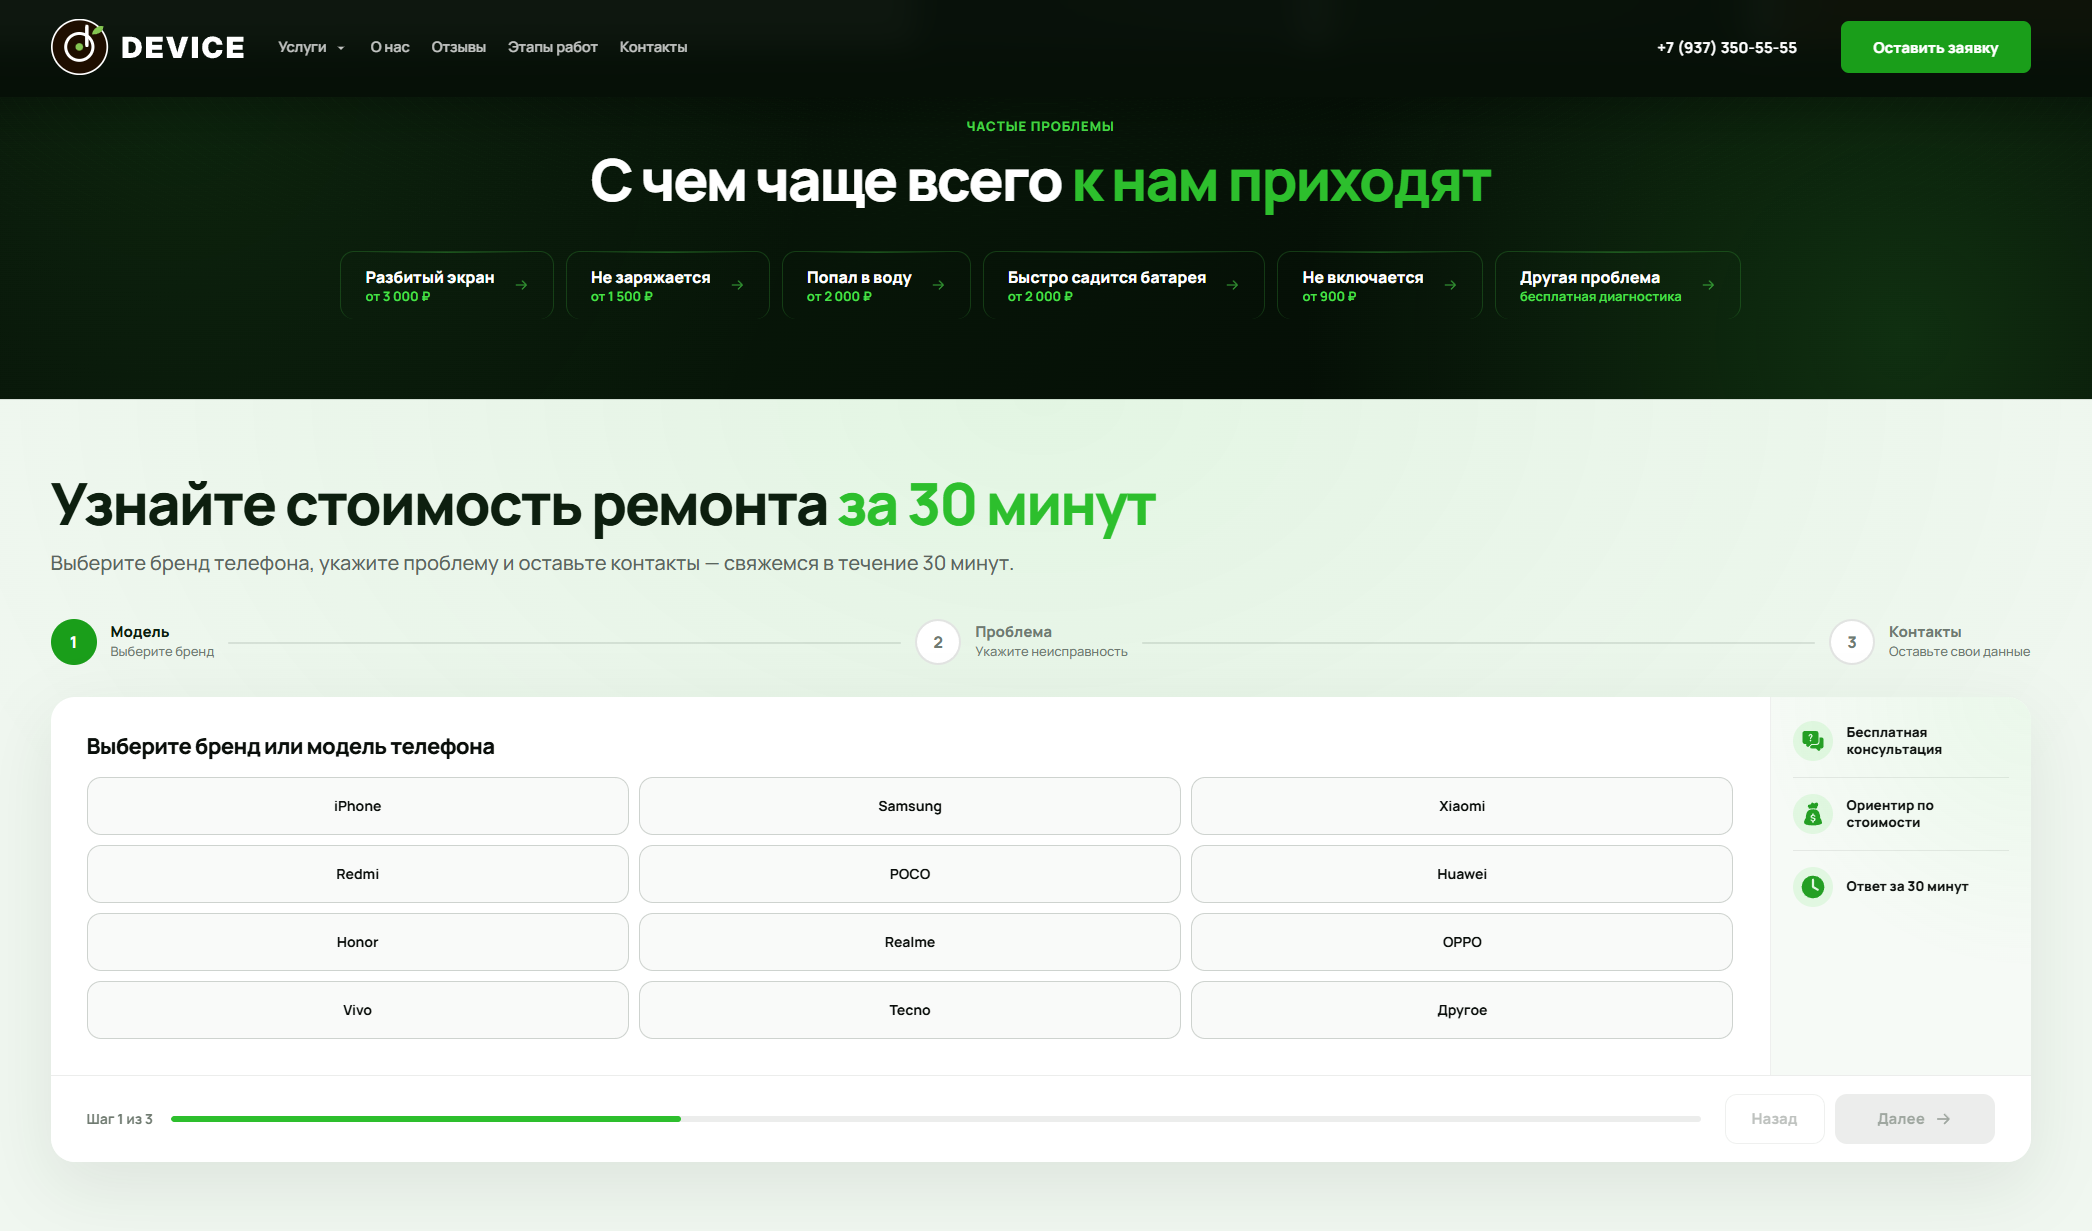This screenshot has width=2092, height=1231.
Task: Click the Оставить заявку button
Action: point(1936,47)
